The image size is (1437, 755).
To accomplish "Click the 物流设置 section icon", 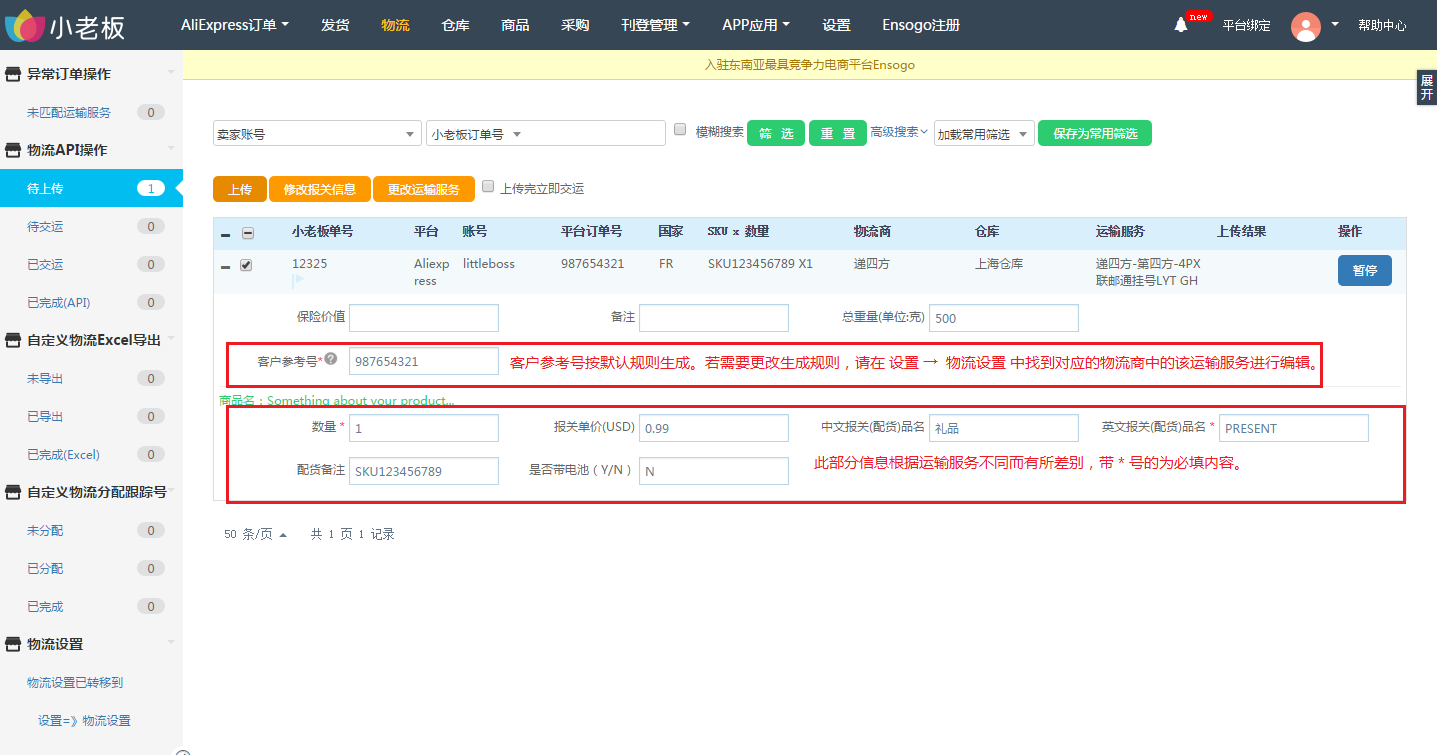I will coord(13,644).
